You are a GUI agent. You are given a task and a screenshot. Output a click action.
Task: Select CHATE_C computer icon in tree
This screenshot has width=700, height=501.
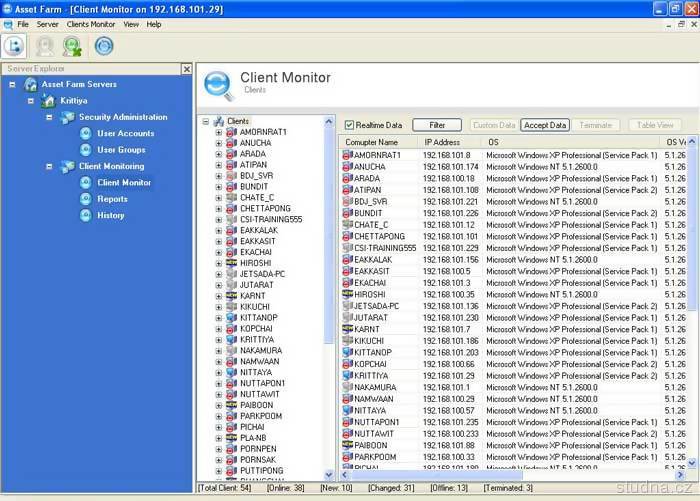coord(231,198)
